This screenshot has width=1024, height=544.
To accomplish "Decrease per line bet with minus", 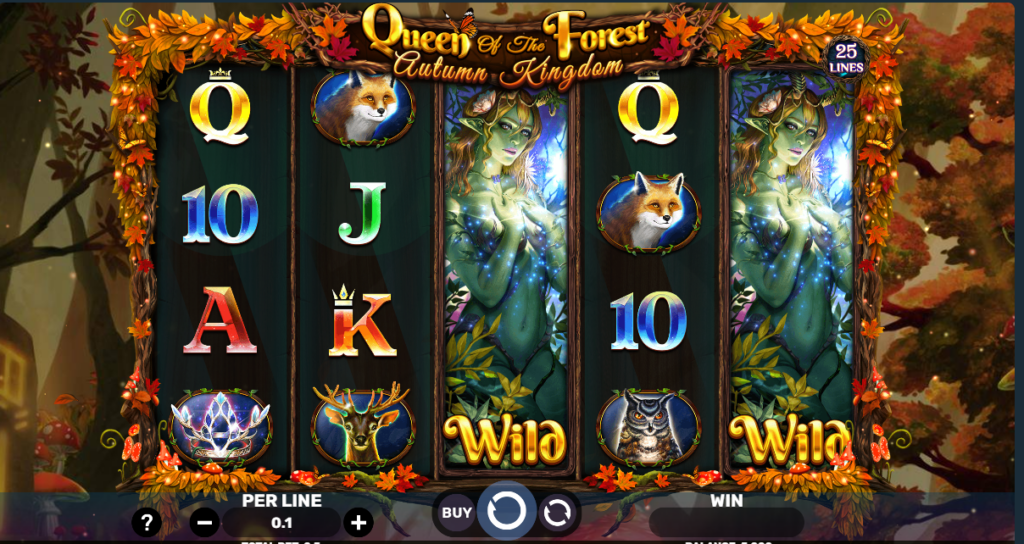I will [204, 522].
